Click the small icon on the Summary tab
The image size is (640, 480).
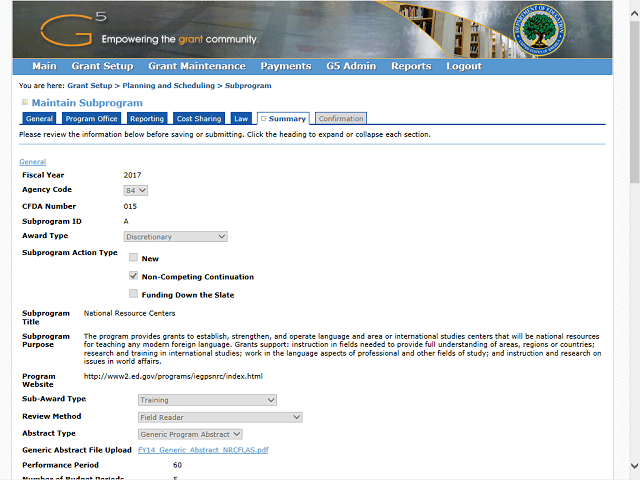[264, 118]
